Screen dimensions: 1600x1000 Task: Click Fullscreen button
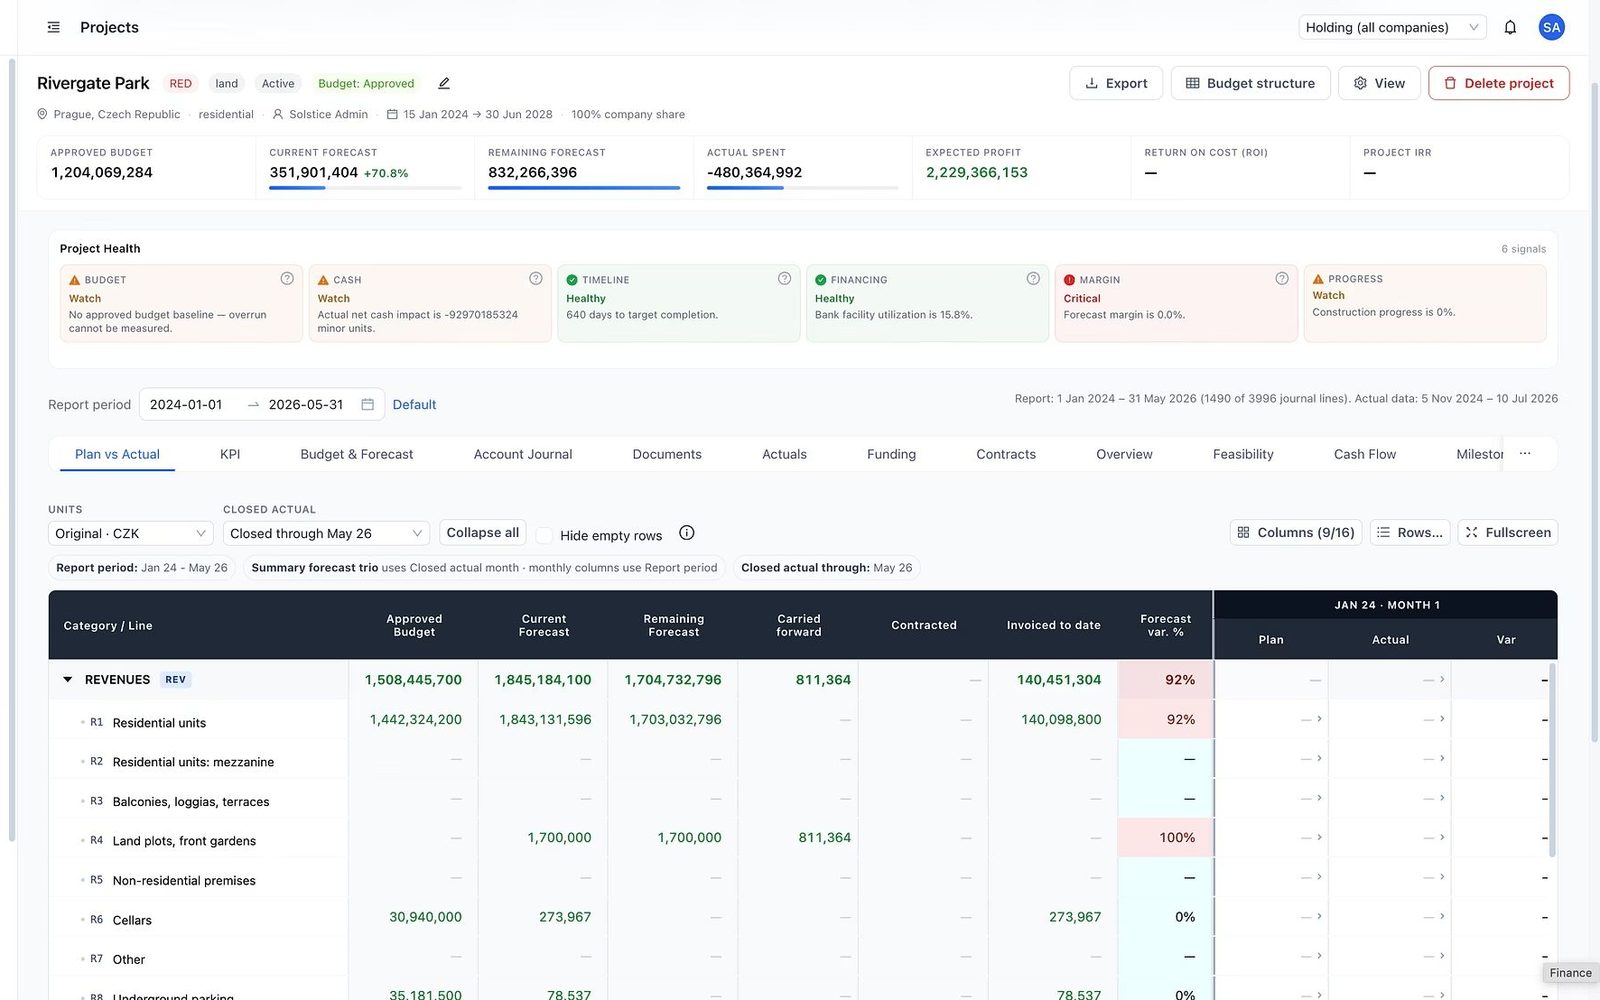[x=1508, y=532]
